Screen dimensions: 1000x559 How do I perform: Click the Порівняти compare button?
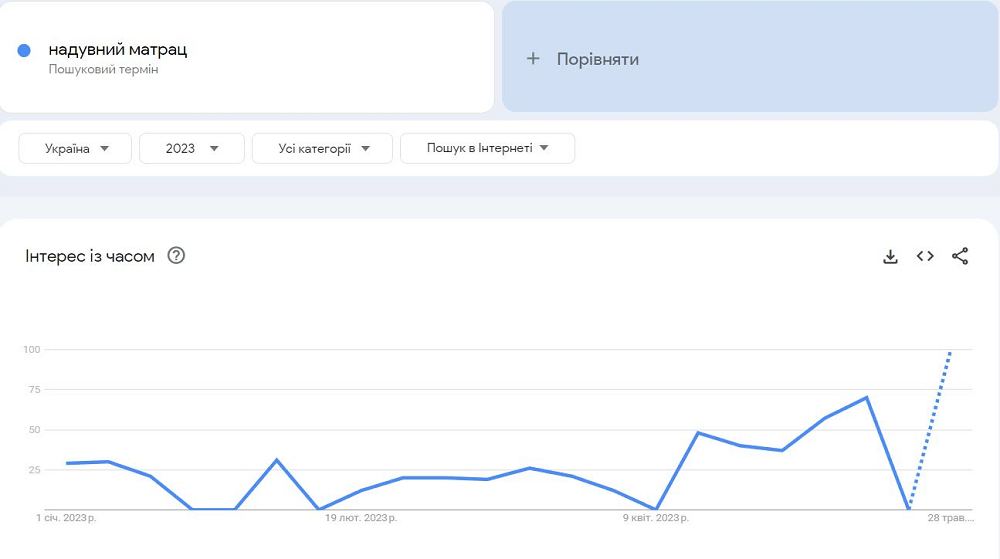tap(598, 59)
